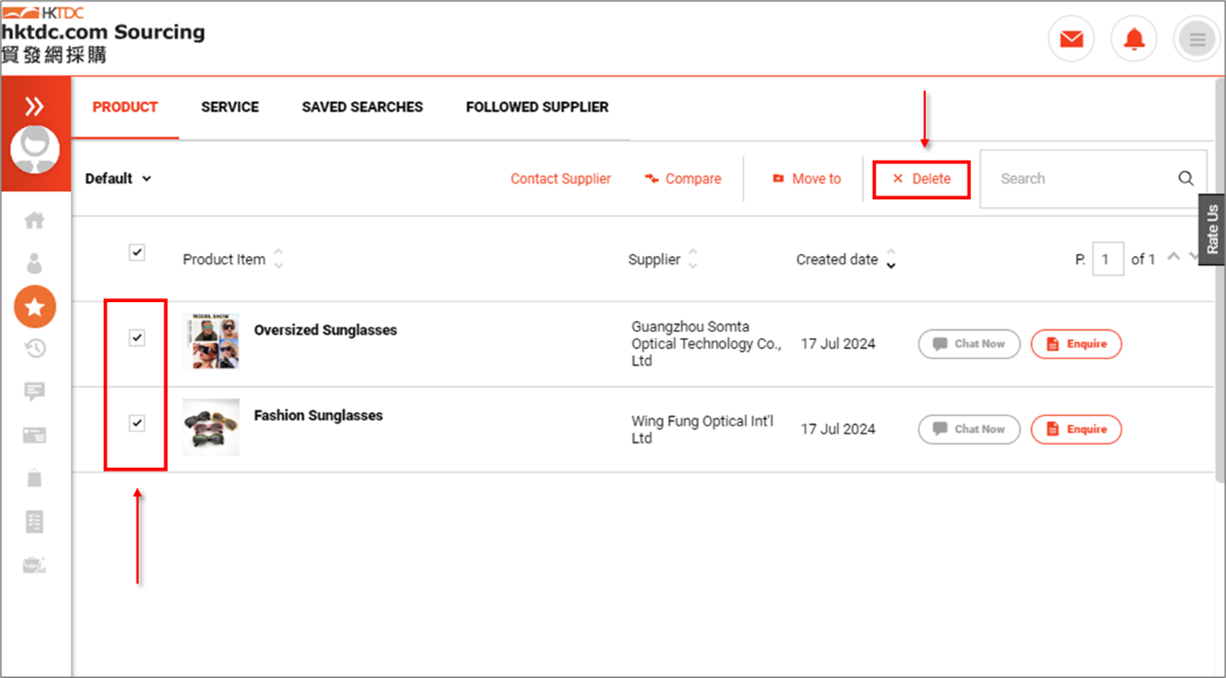The image size is (1226, 678).
Task: Open the Rate Us side tab
Action: point(1212,229)
